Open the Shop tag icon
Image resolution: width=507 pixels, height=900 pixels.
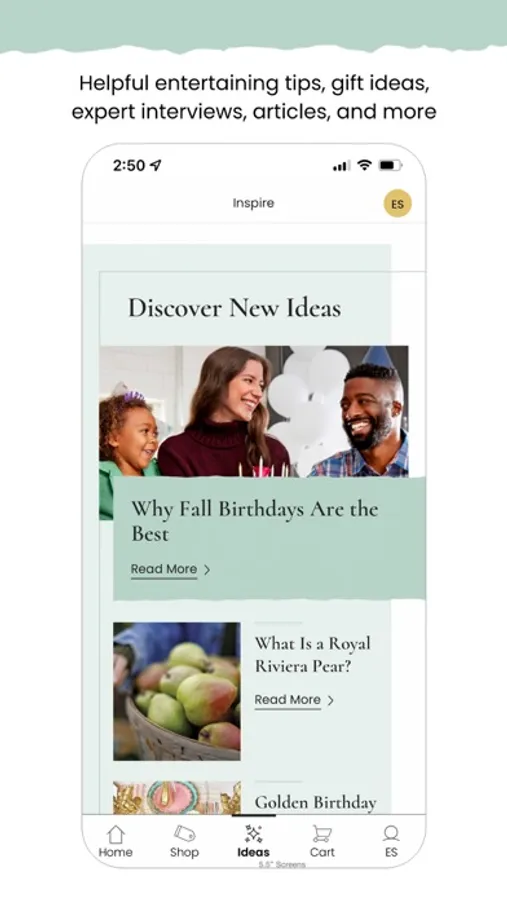coord(184,833)
